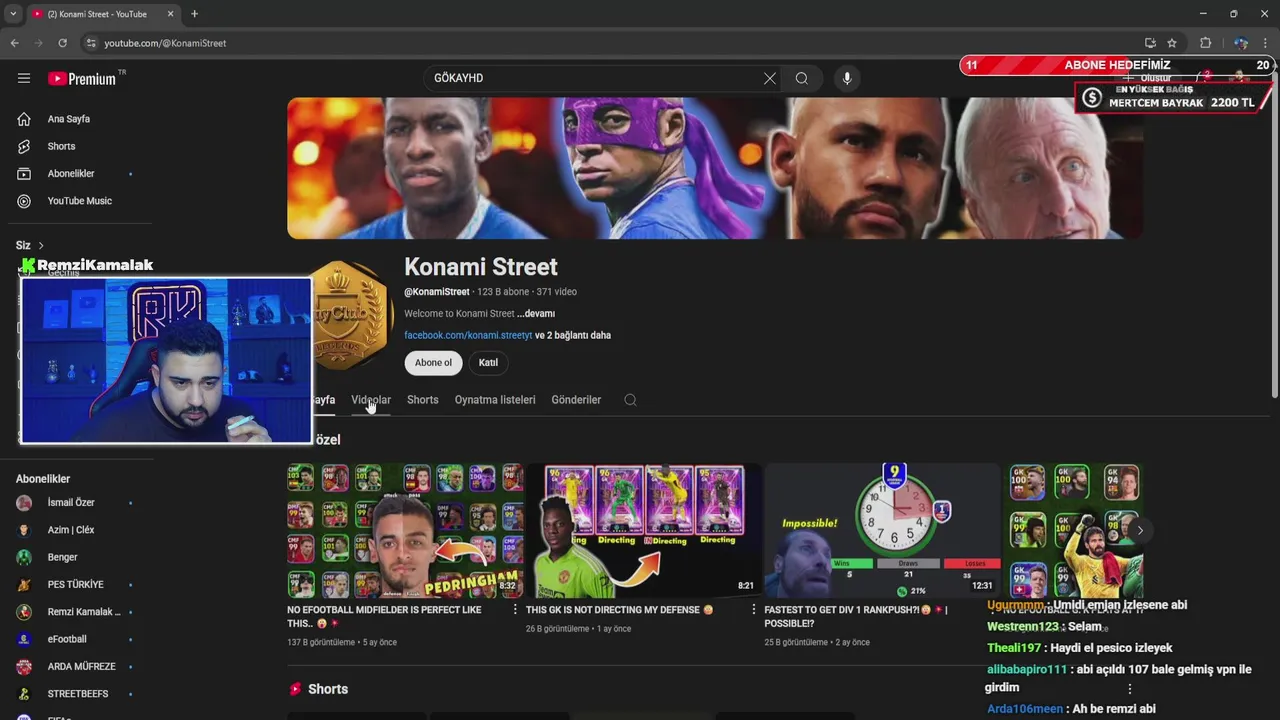
Task: Open the PEDRINGHAM video thumbnail
Action: (x=405, y=531)
